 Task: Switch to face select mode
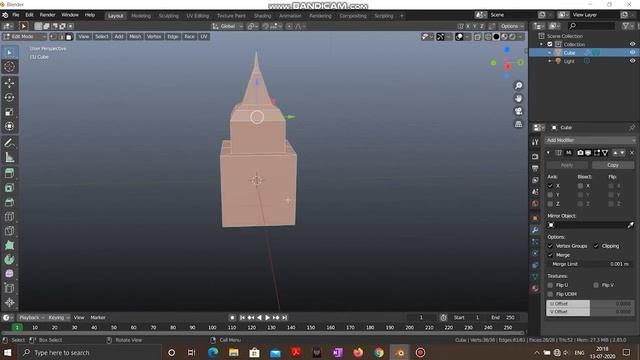pos(69,37)
